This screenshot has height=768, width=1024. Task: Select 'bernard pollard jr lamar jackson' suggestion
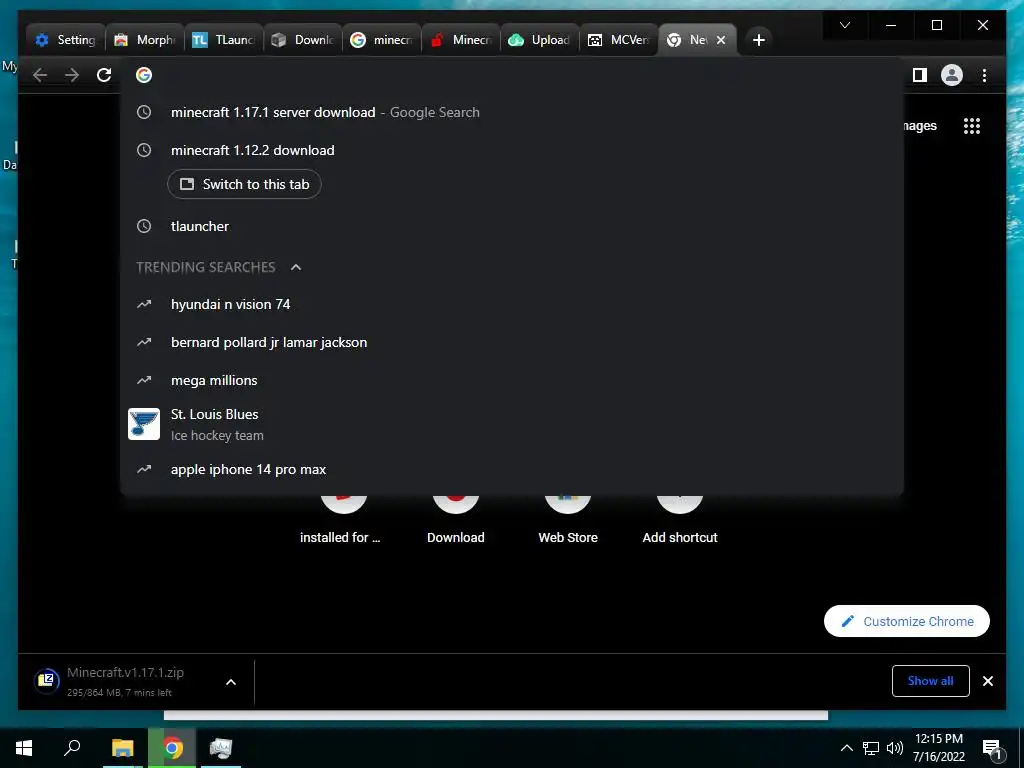tap(512, 342)
